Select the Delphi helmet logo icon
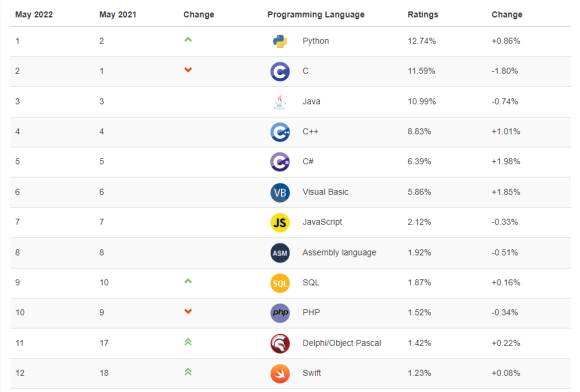Viewport: 580px width, 392px height. tap(280, 344)
